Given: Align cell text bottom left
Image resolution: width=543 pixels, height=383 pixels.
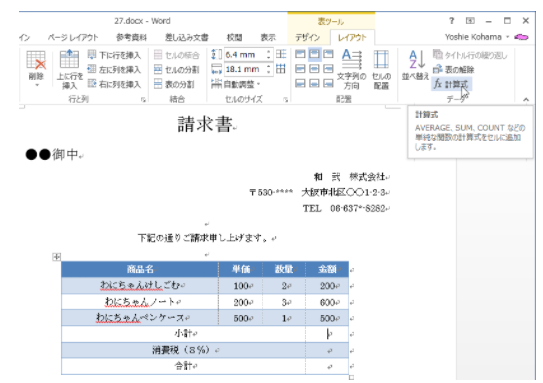Looking at the screenshot, I should click(x=300, y=83).
